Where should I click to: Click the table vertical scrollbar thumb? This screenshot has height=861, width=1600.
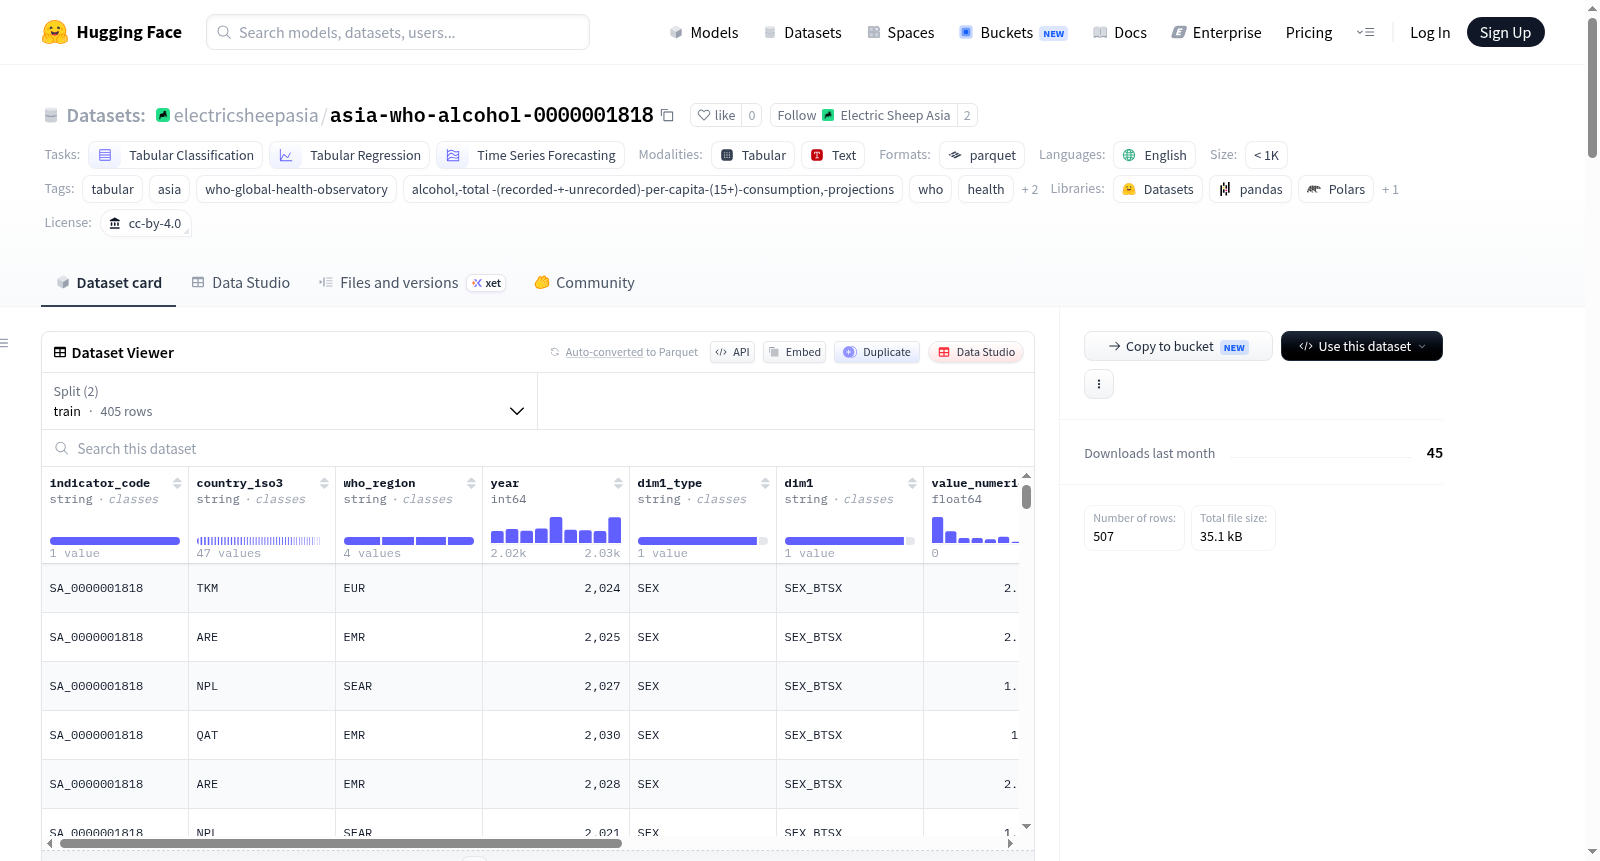1026,497
